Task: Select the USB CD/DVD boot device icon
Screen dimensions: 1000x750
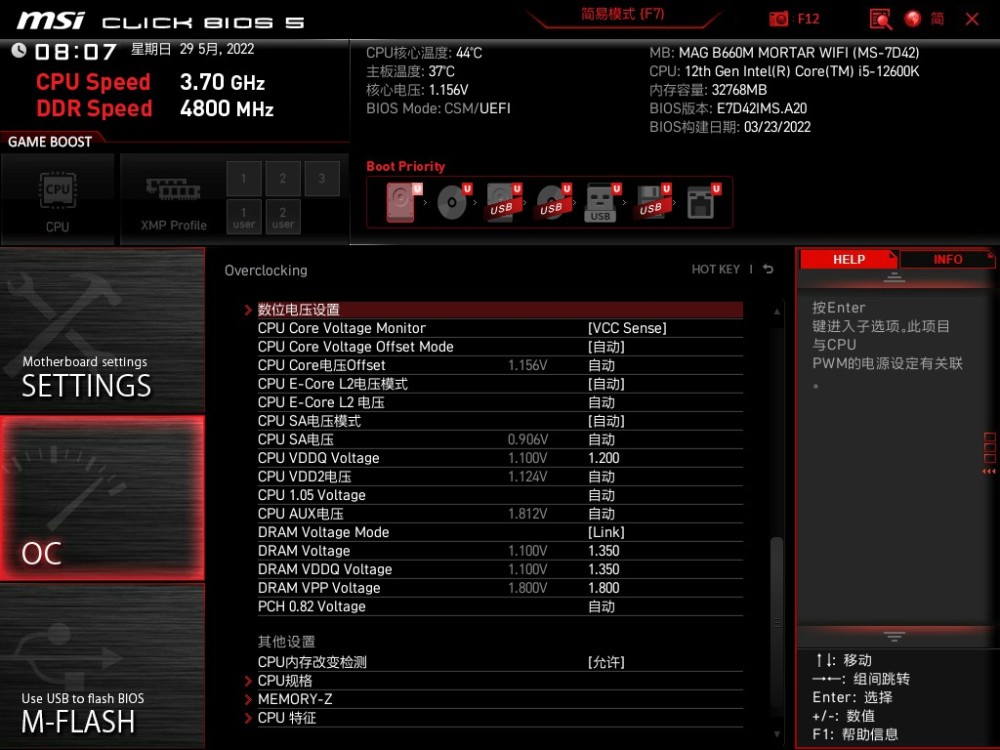Action: [x=553, y=202]
